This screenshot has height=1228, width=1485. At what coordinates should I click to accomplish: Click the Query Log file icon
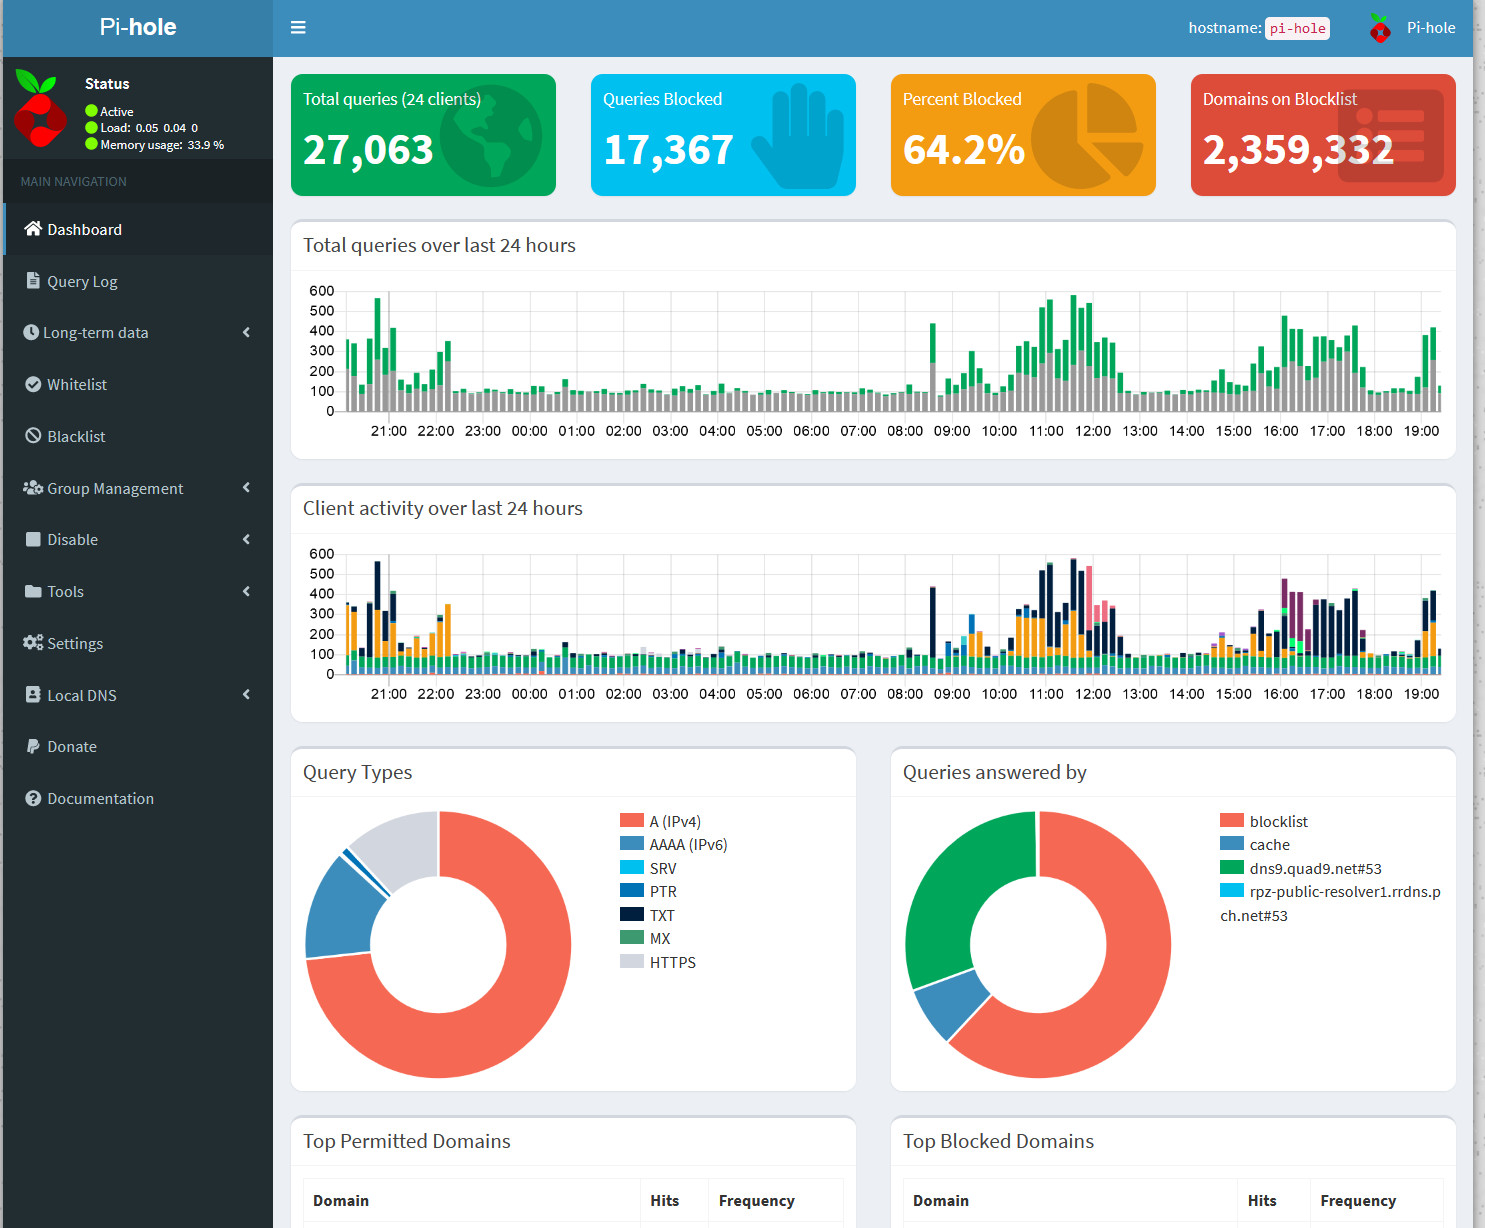click(33, 281)
